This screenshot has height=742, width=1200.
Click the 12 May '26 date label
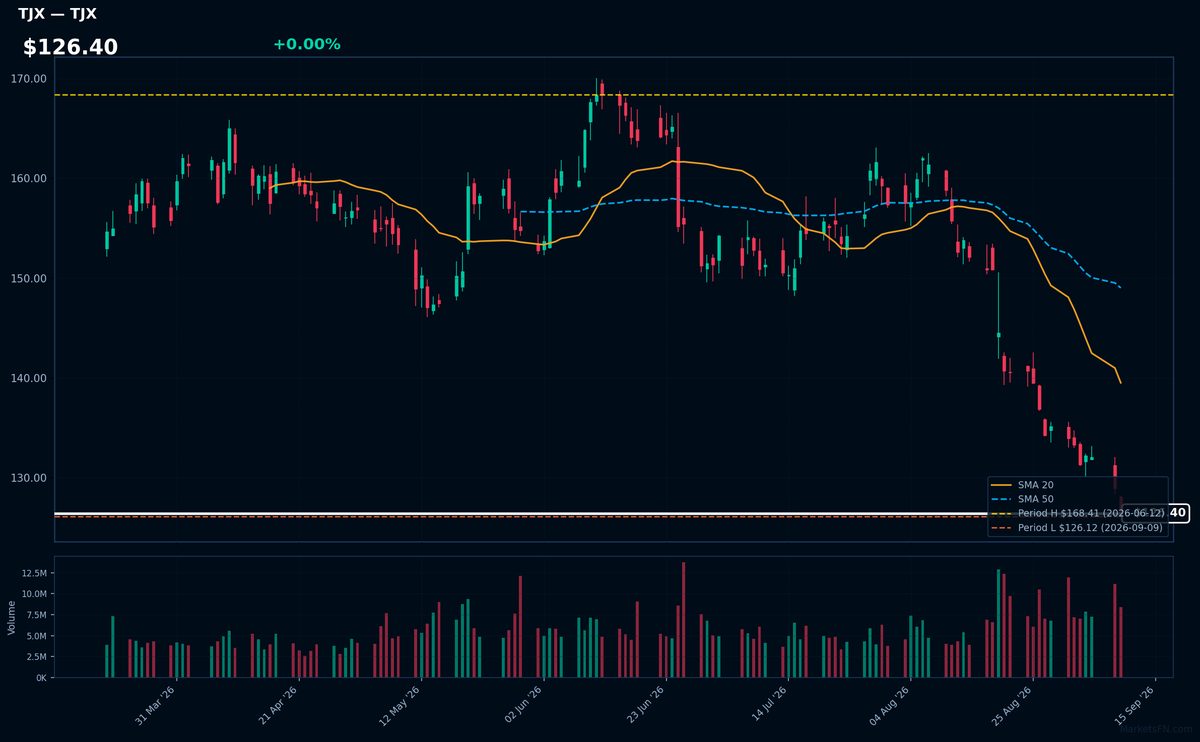point(400,704)
